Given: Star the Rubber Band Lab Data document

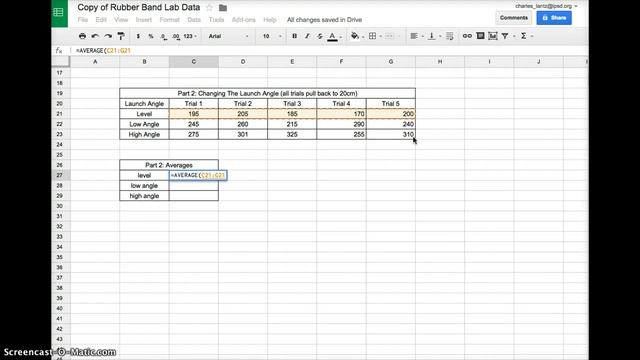Looking at the screenshot, I should [x=209, y=8].
